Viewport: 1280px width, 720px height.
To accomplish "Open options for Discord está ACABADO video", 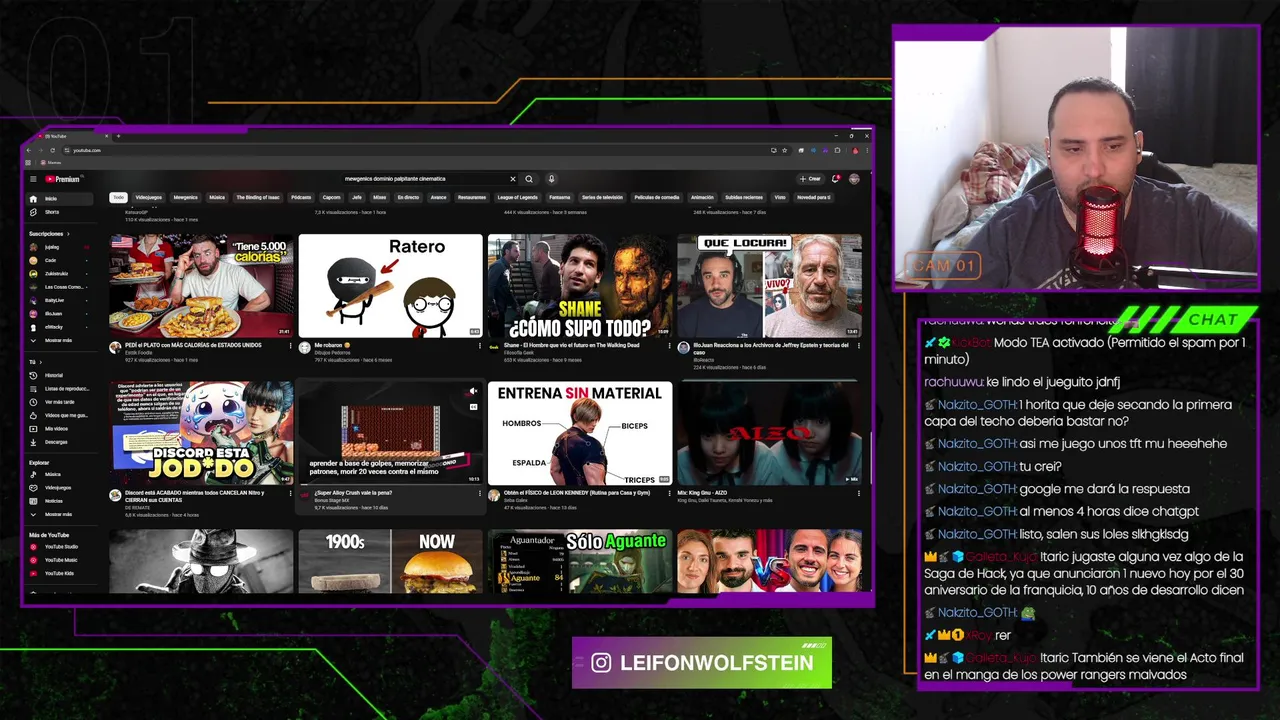I will [x=290, y=494].
